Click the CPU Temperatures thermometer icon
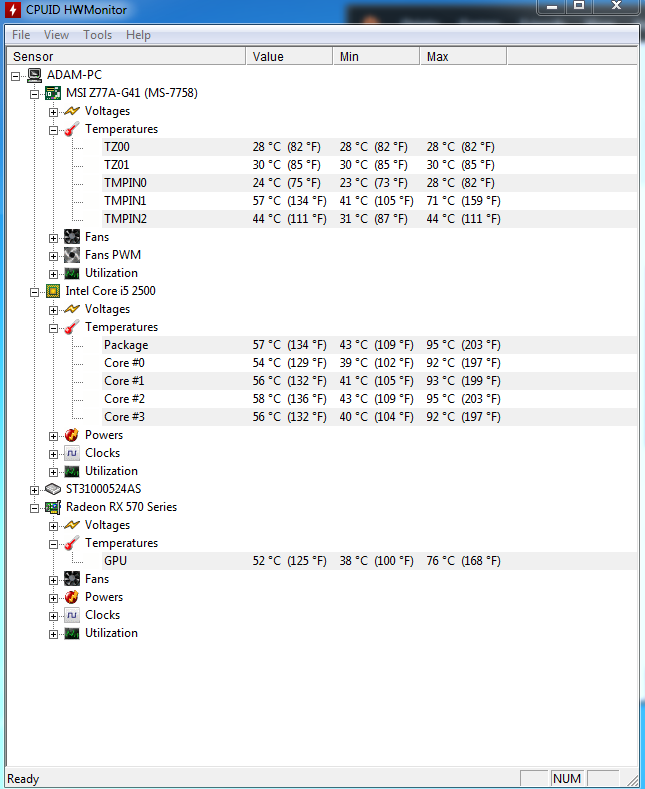The height and width of the screenshot is (789, 645). (x=72, y=327)
